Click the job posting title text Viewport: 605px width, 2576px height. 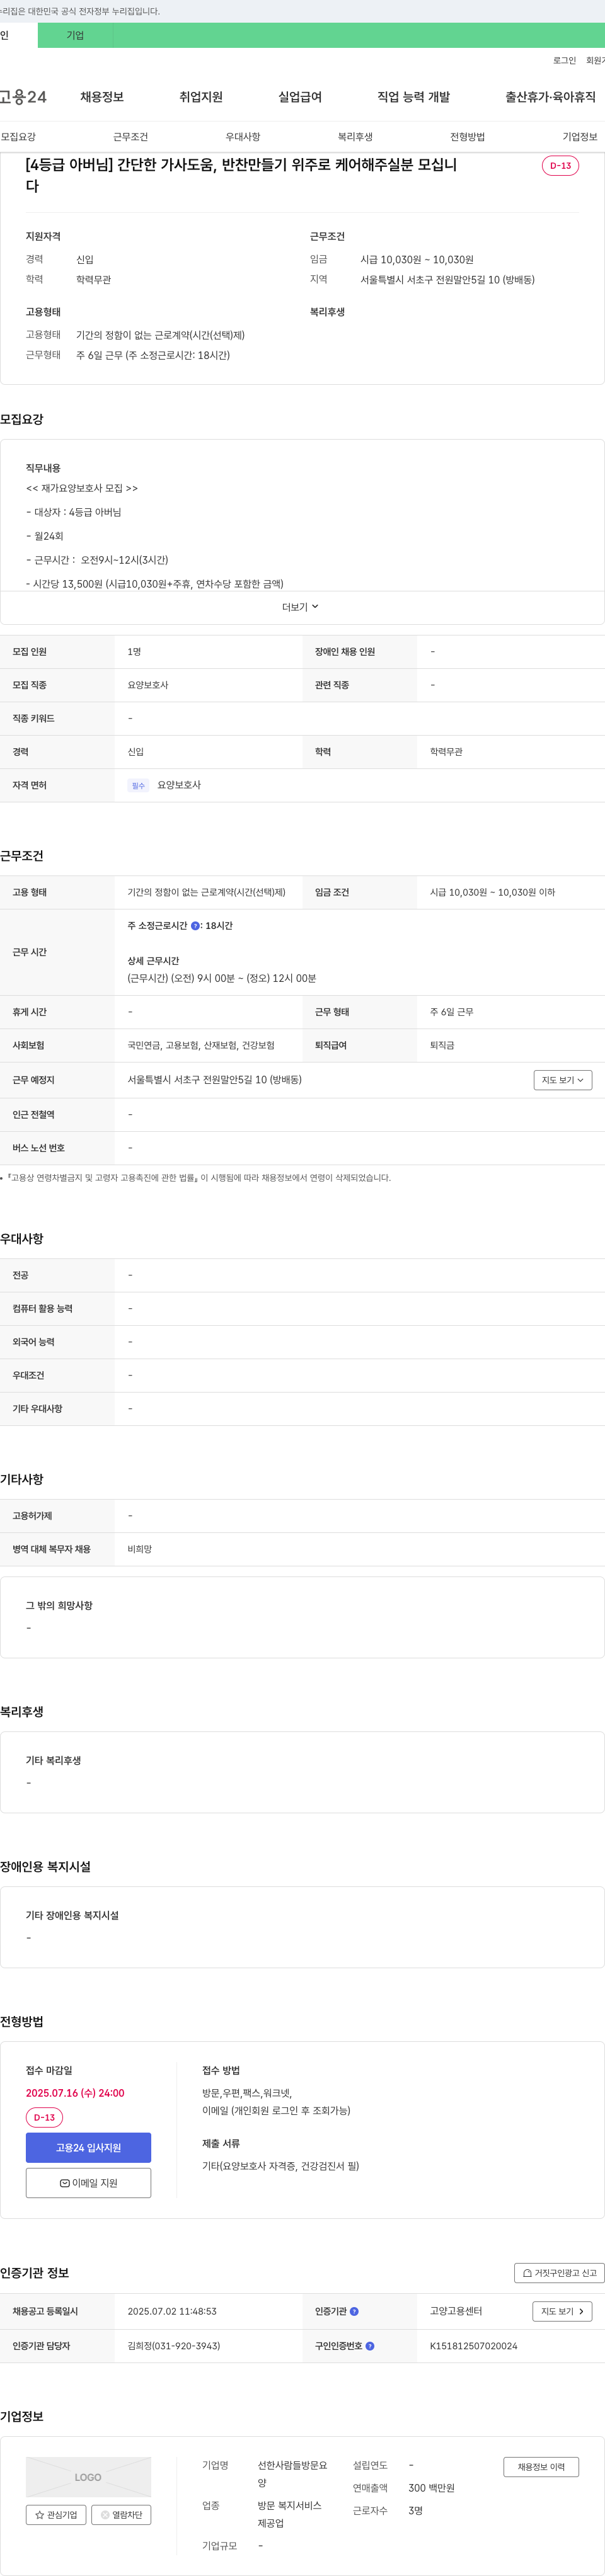pyautogui.click(x=241, y=175)
